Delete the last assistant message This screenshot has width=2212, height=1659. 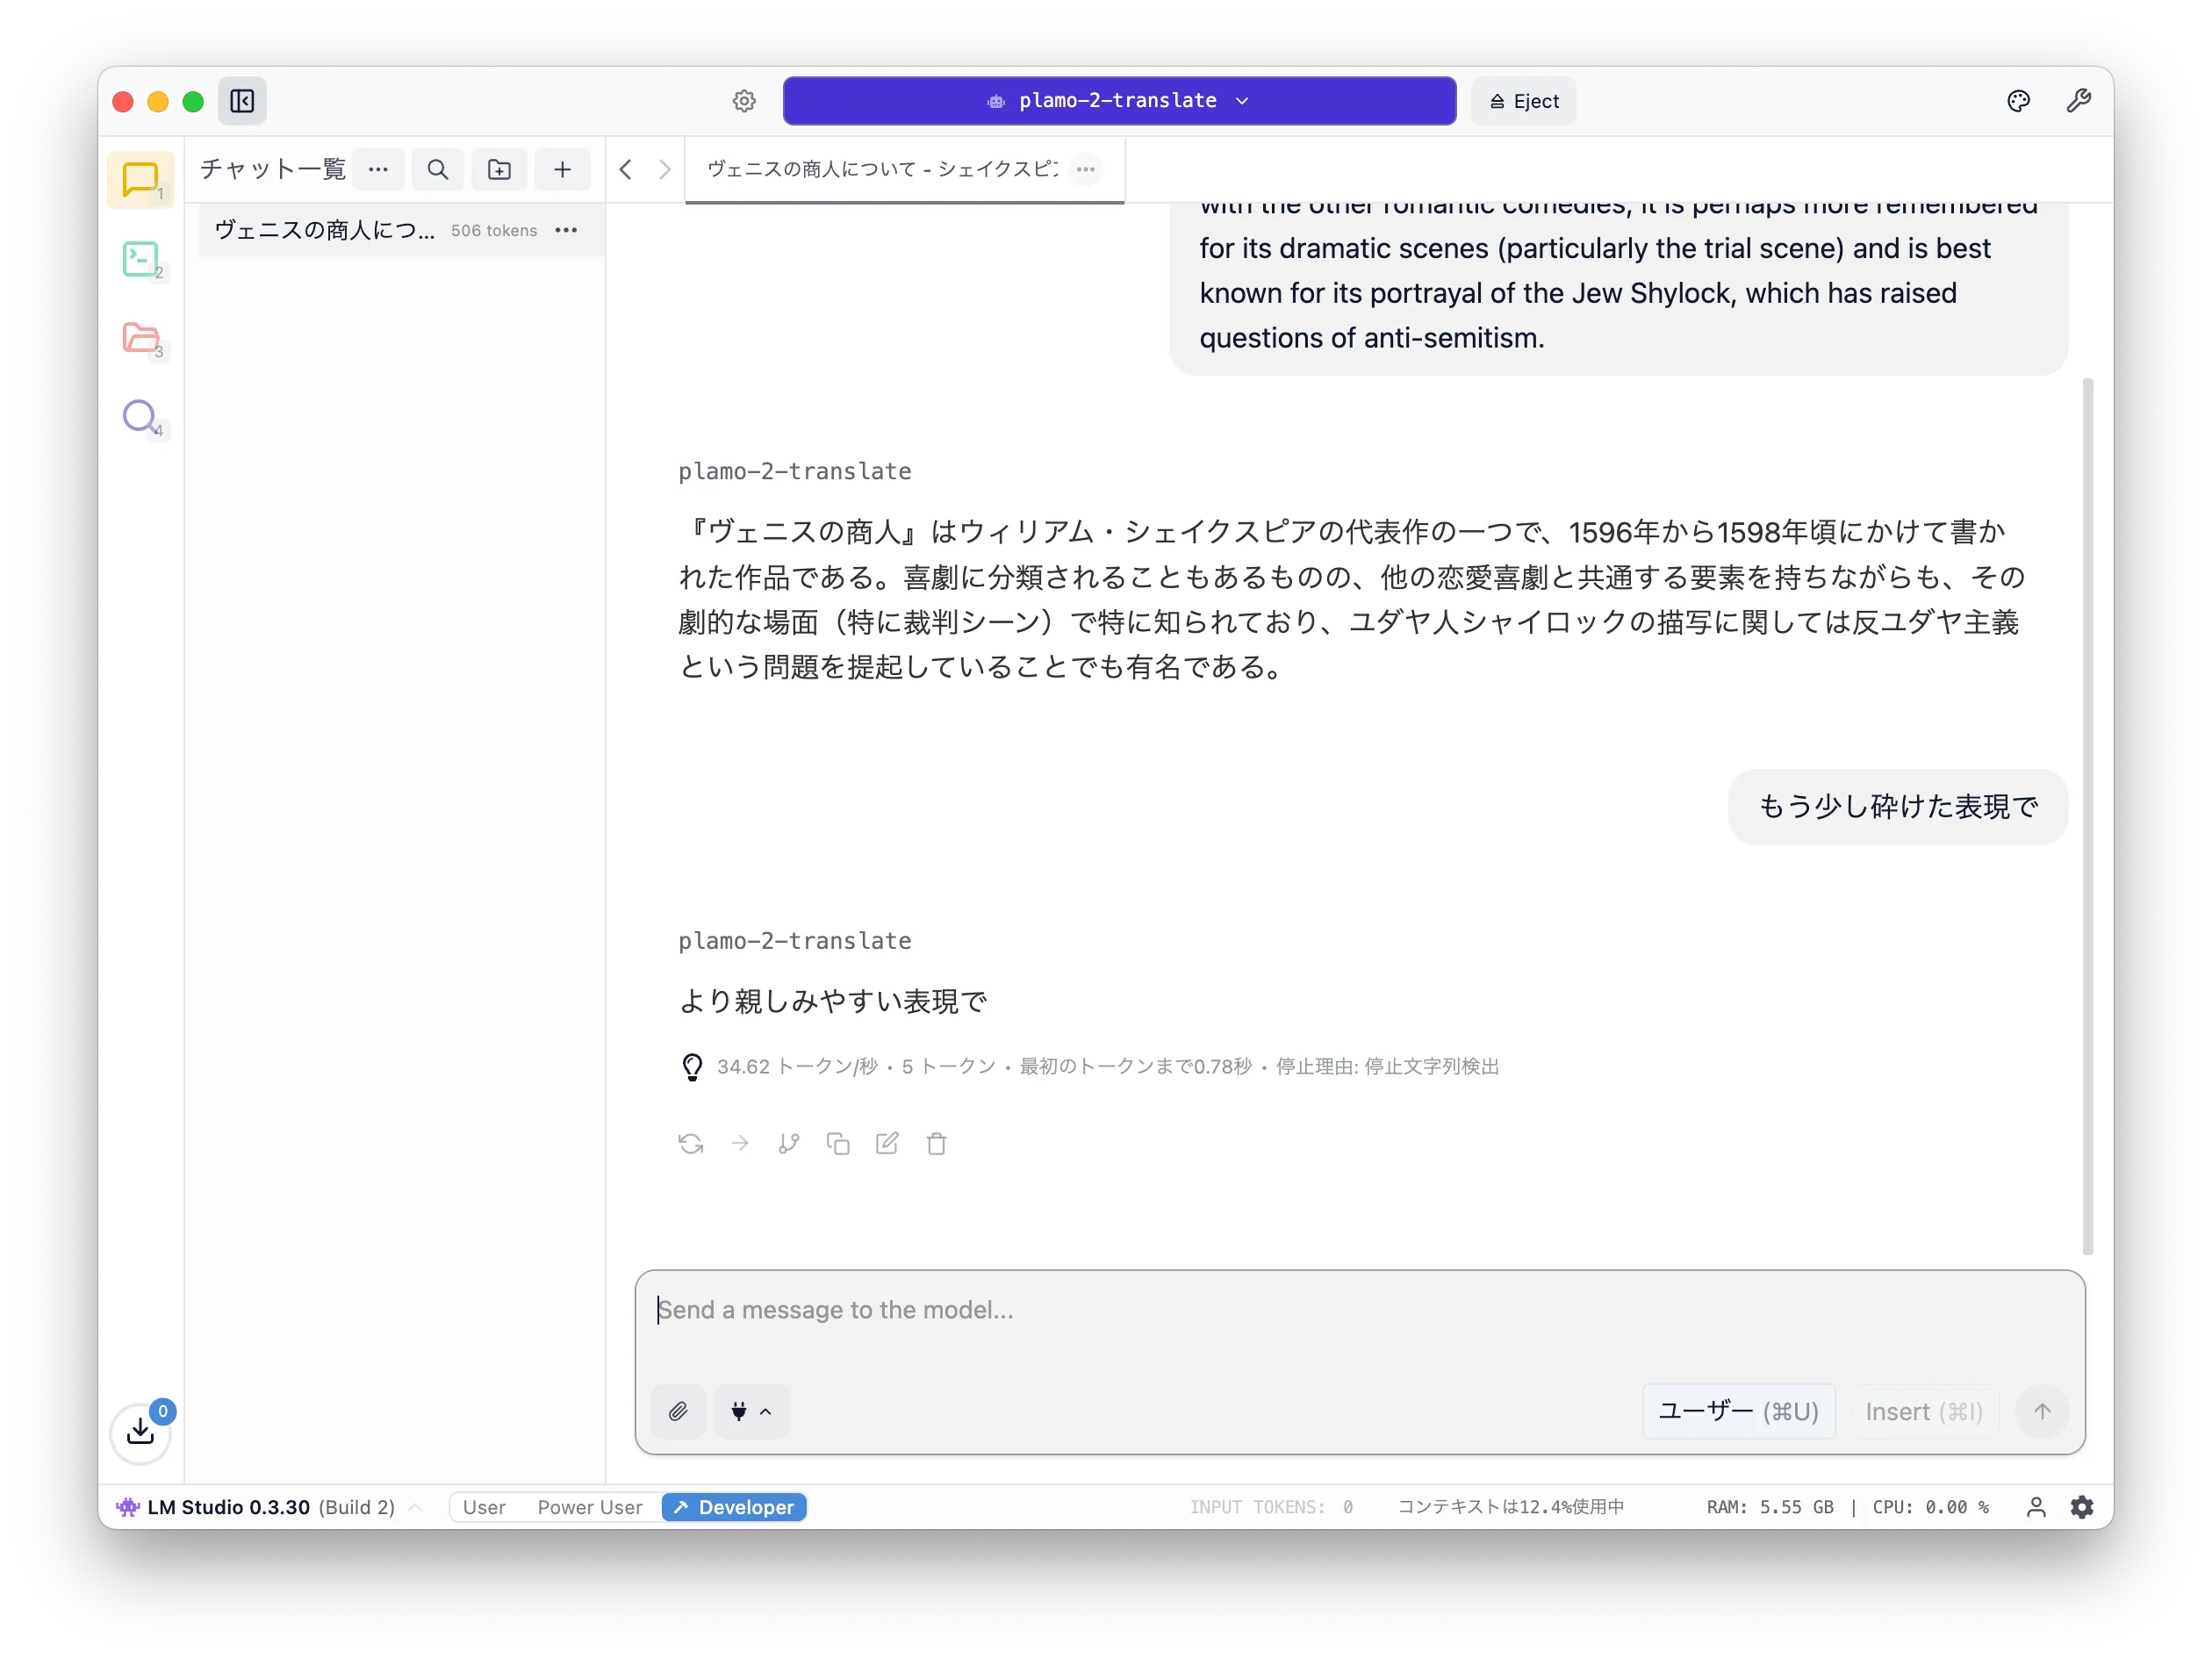936,1143
